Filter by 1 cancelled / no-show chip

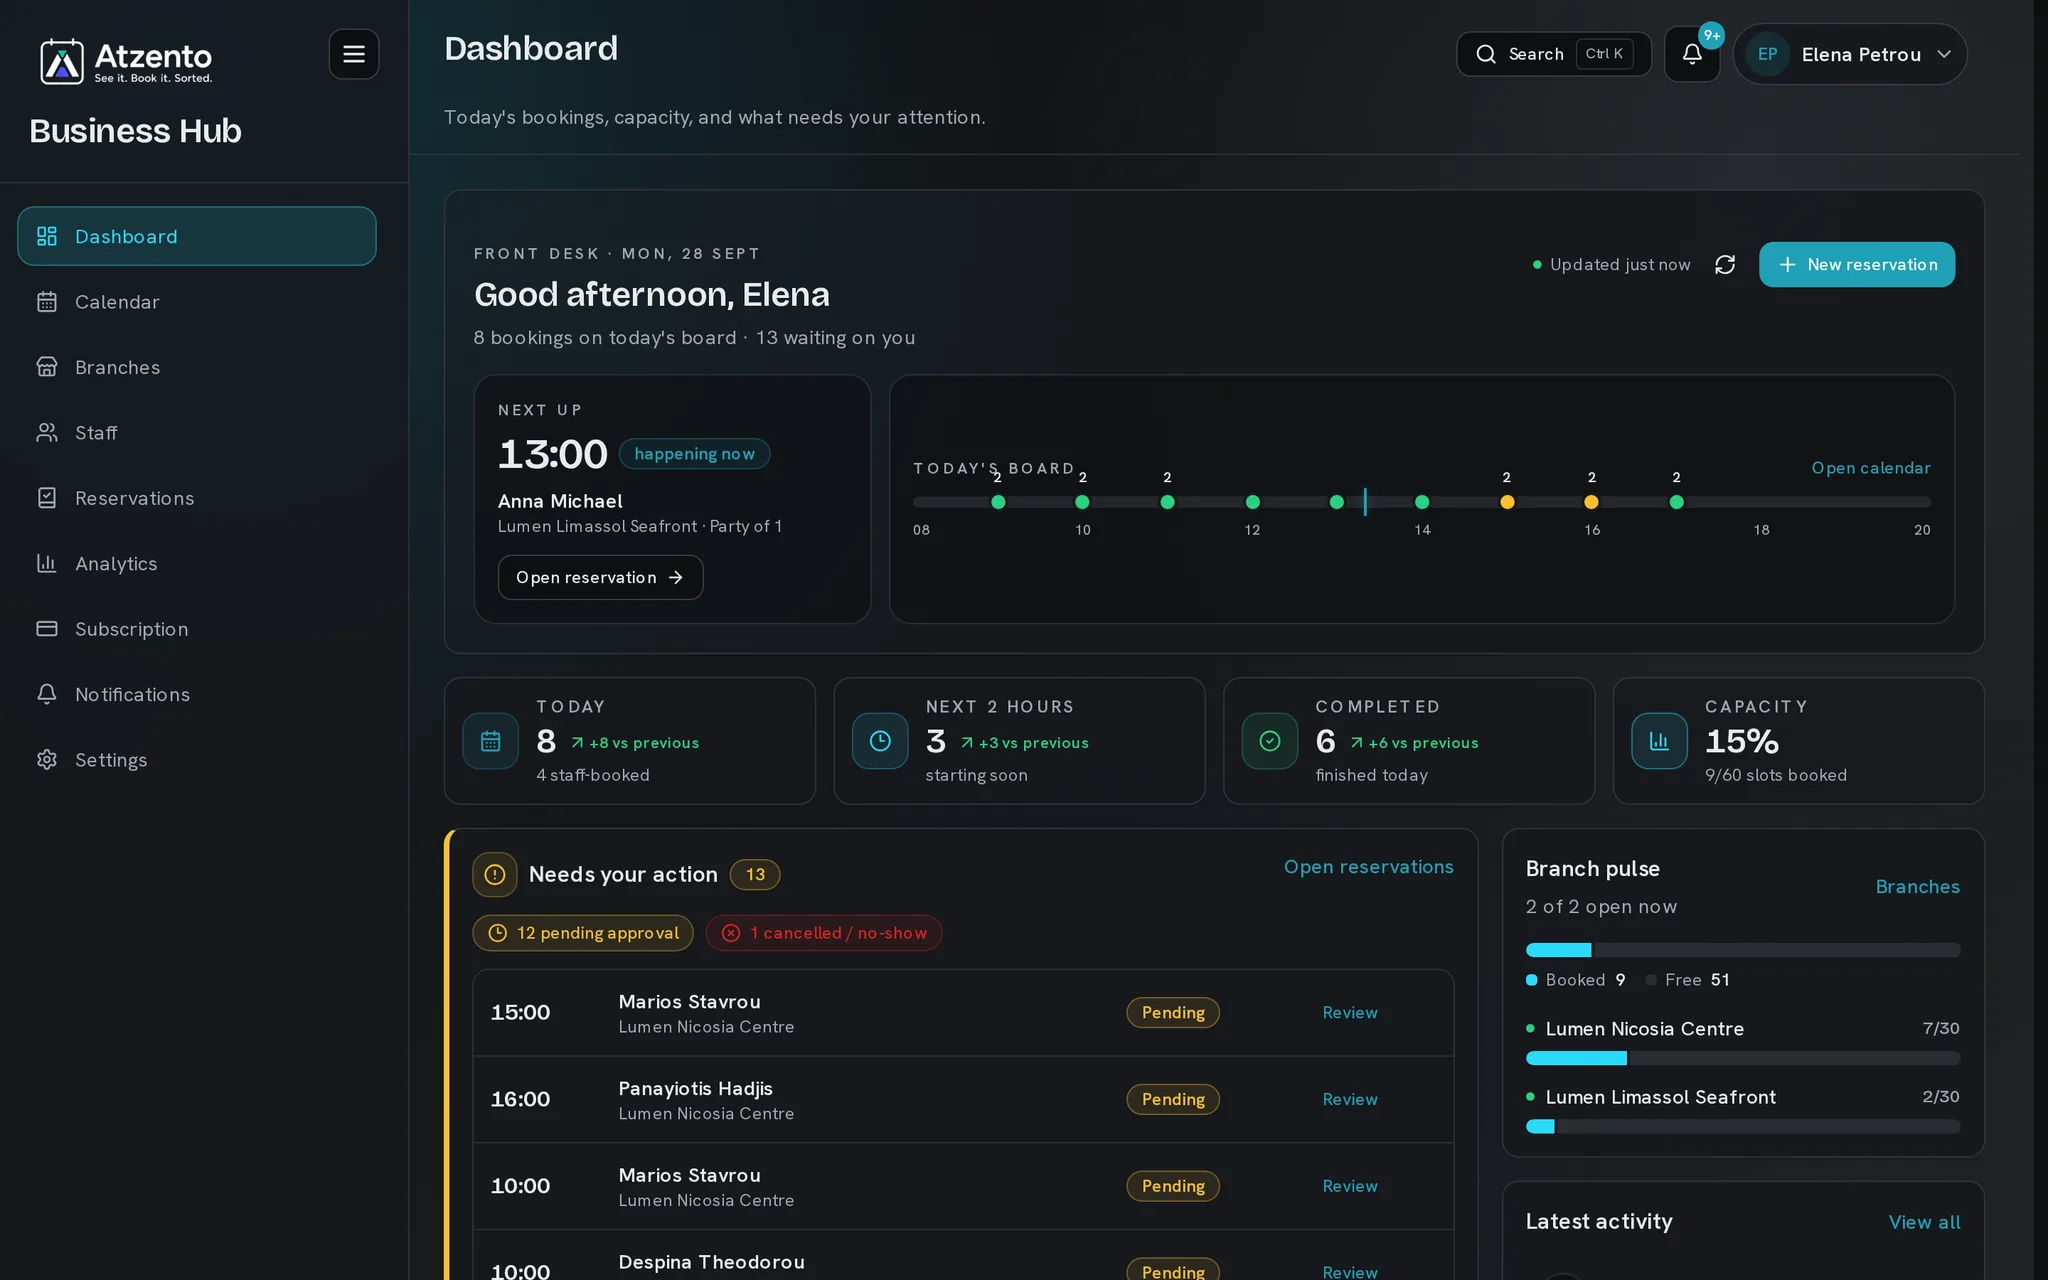[824, 933]
